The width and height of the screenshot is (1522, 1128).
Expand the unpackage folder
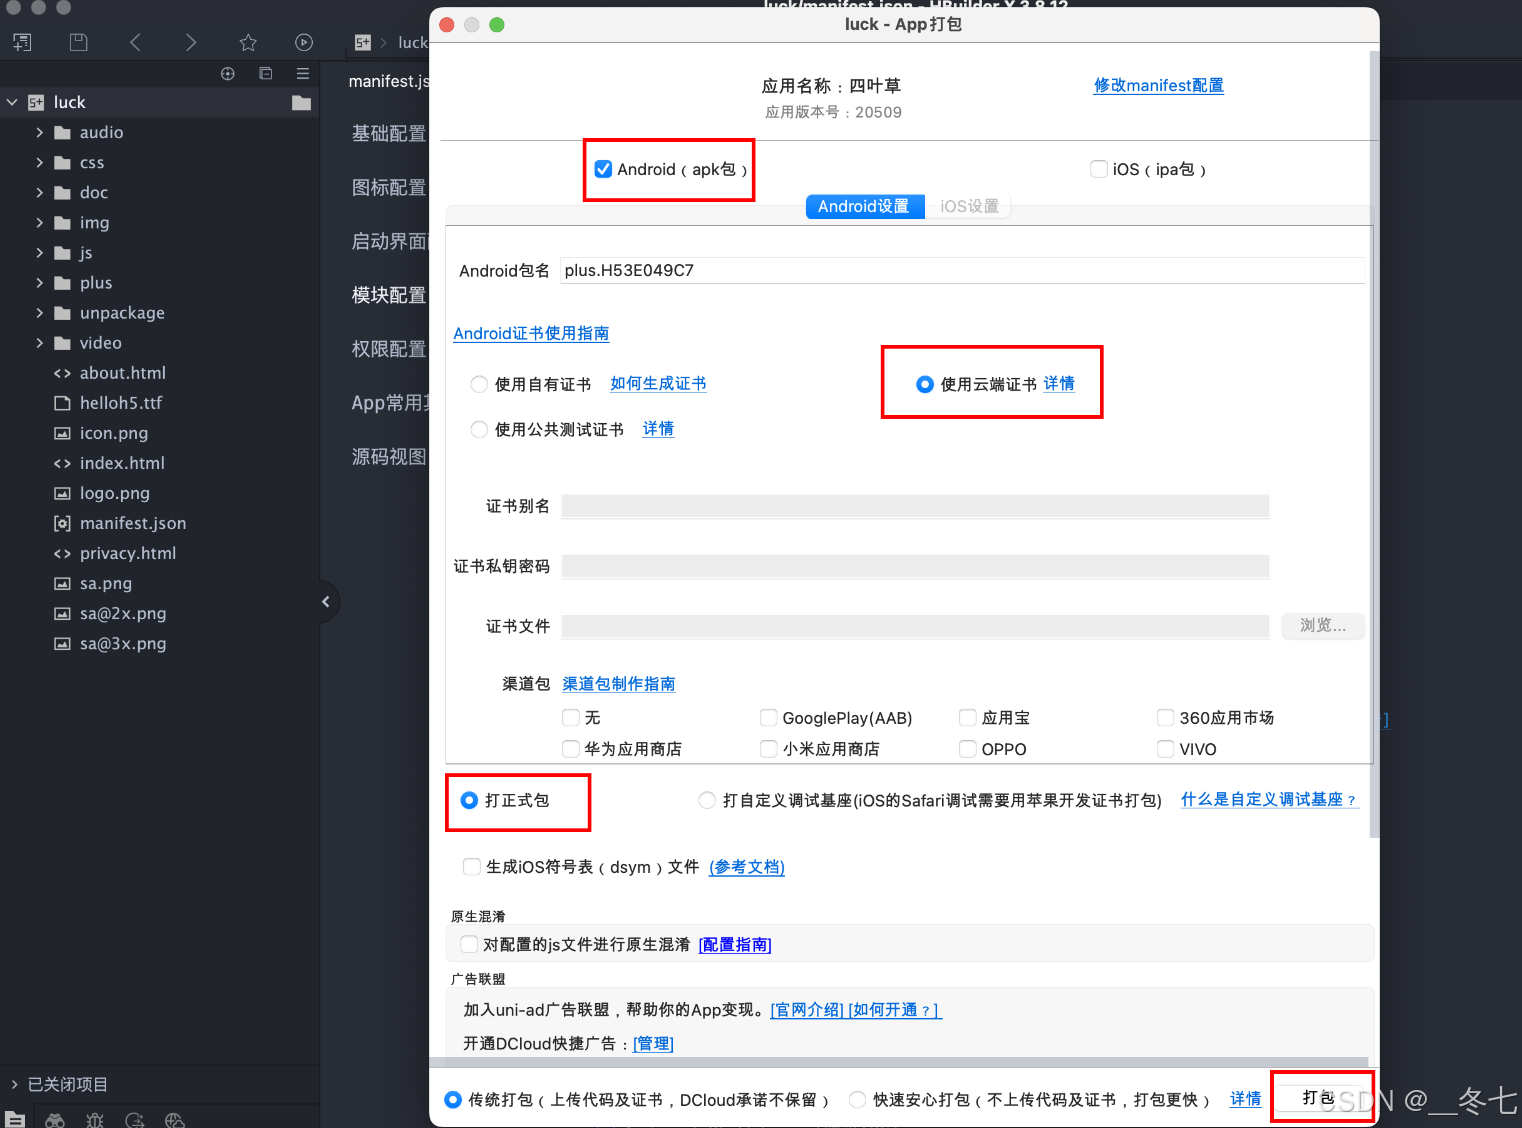(x=40, y=312)
